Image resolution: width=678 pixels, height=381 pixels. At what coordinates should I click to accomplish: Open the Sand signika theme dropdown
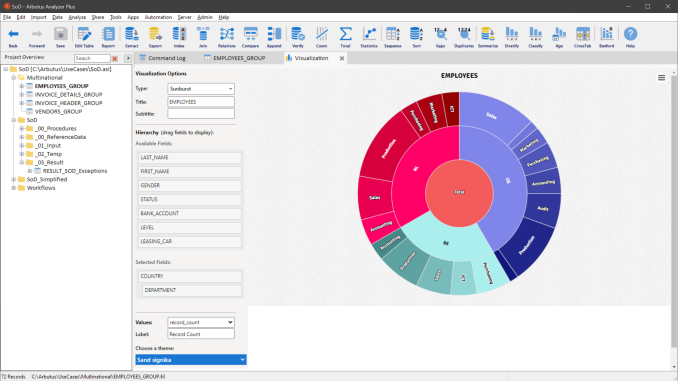(191, 360)
